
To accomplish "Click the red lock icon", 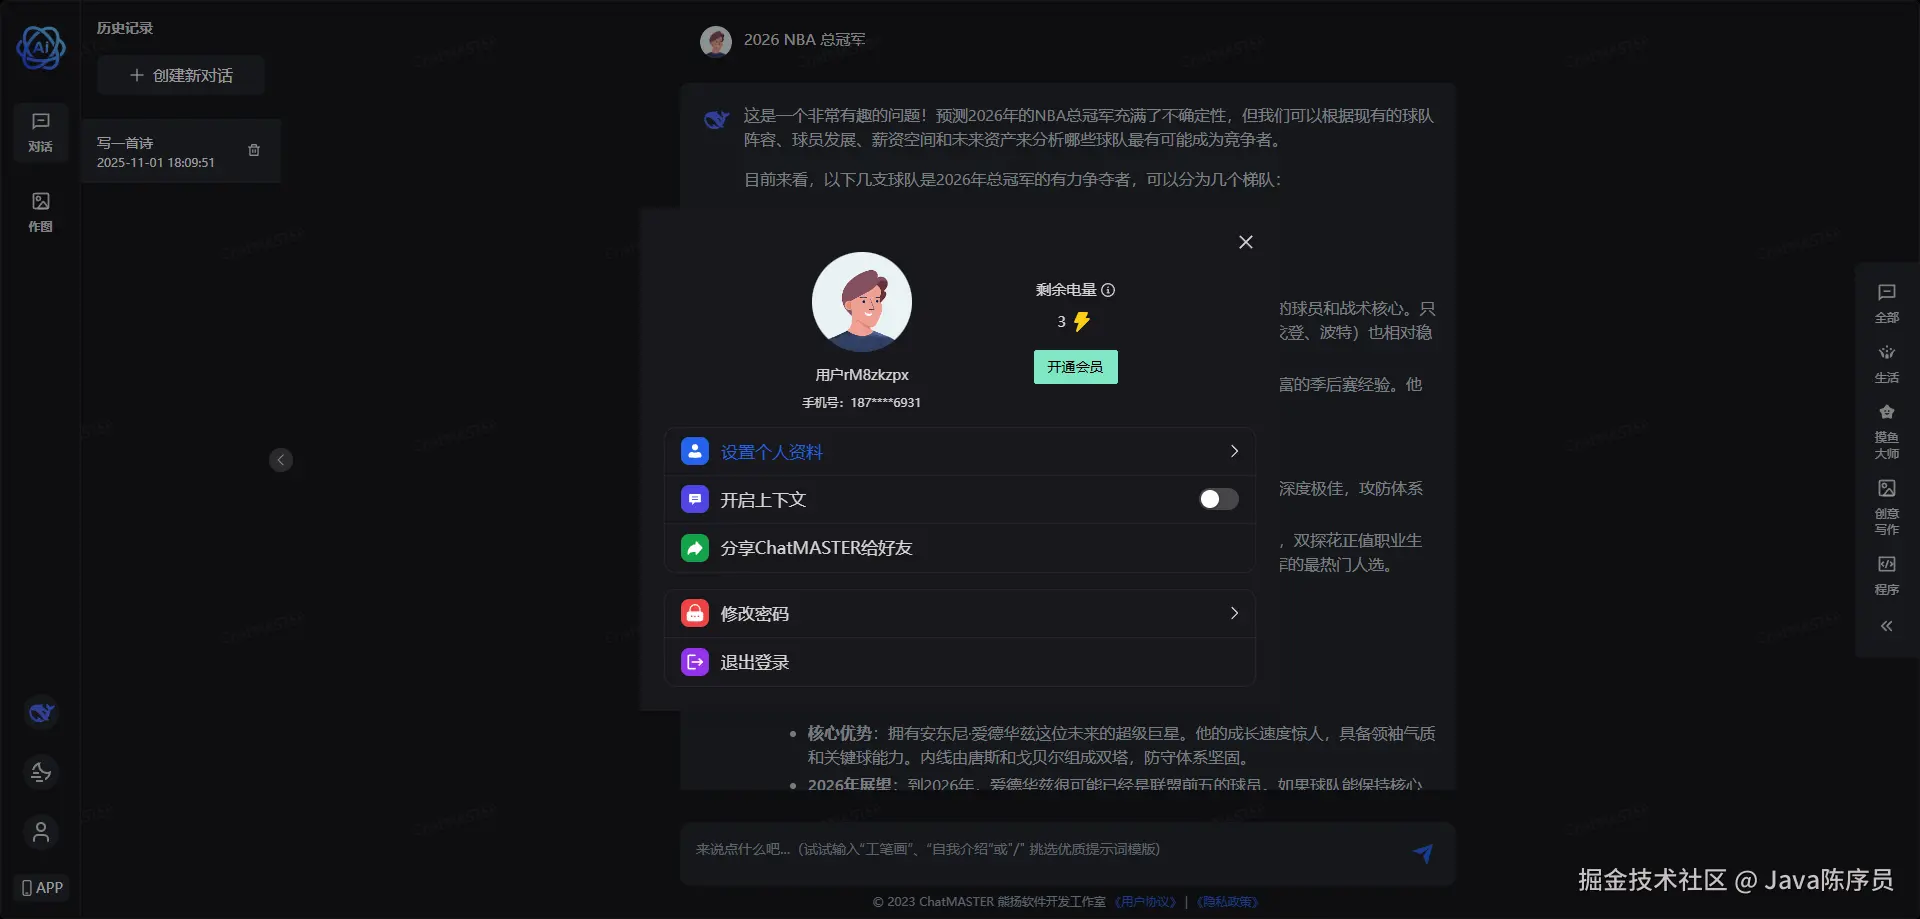I will pyautogui.click(x=695, y=614).
